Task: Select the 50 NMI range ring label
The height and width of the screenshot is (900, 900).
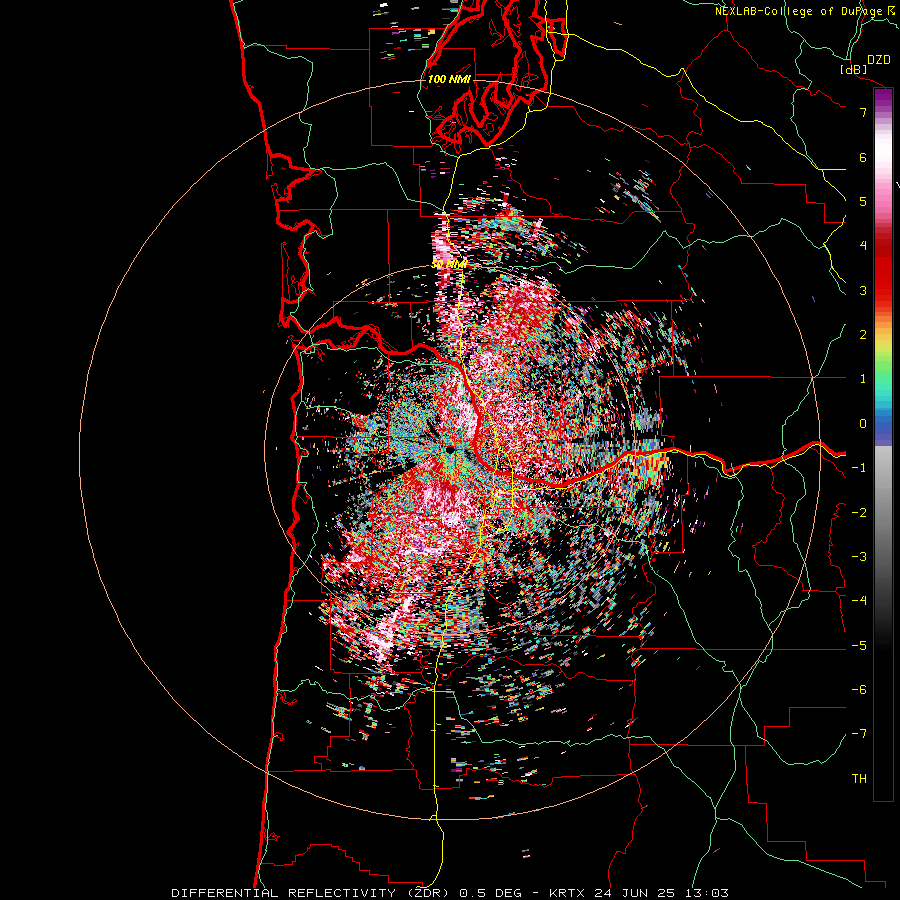Action: 449,265
